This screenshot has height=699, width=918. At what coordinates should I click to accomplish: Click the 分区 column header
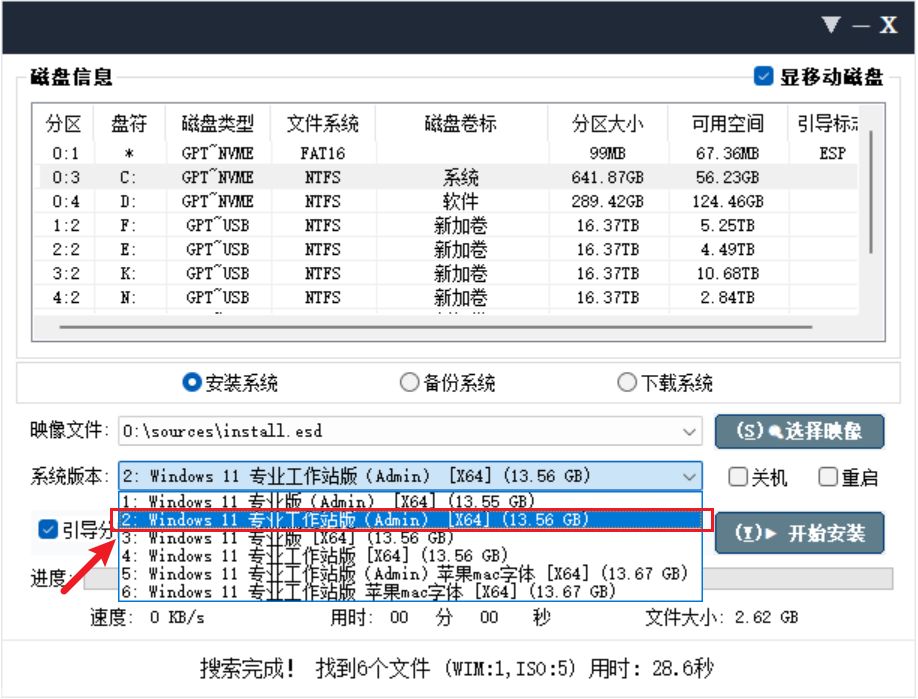coord(63,124)
